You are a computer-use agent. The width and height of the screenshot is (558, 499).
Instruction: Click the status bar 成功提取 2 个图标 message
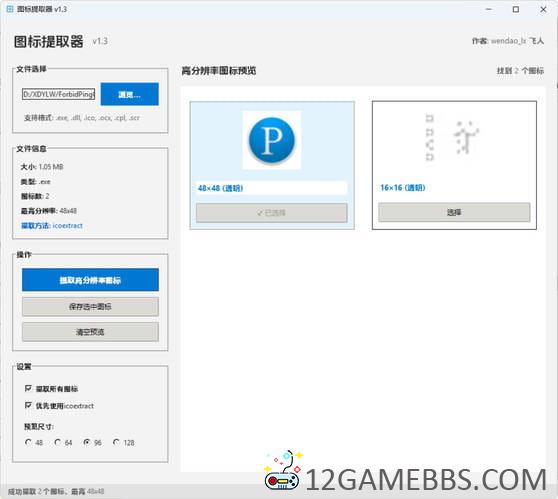[56, 492]
